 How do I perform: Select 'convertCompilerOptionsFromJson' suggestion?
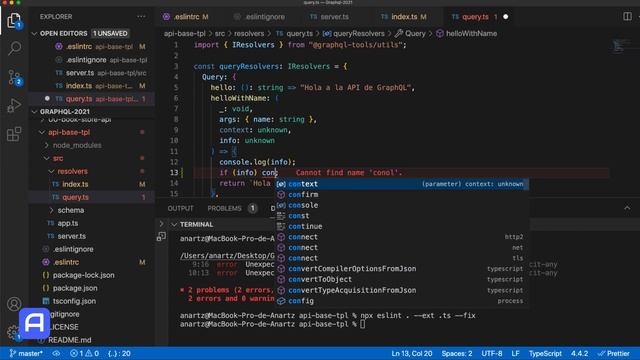coord(402,269)
